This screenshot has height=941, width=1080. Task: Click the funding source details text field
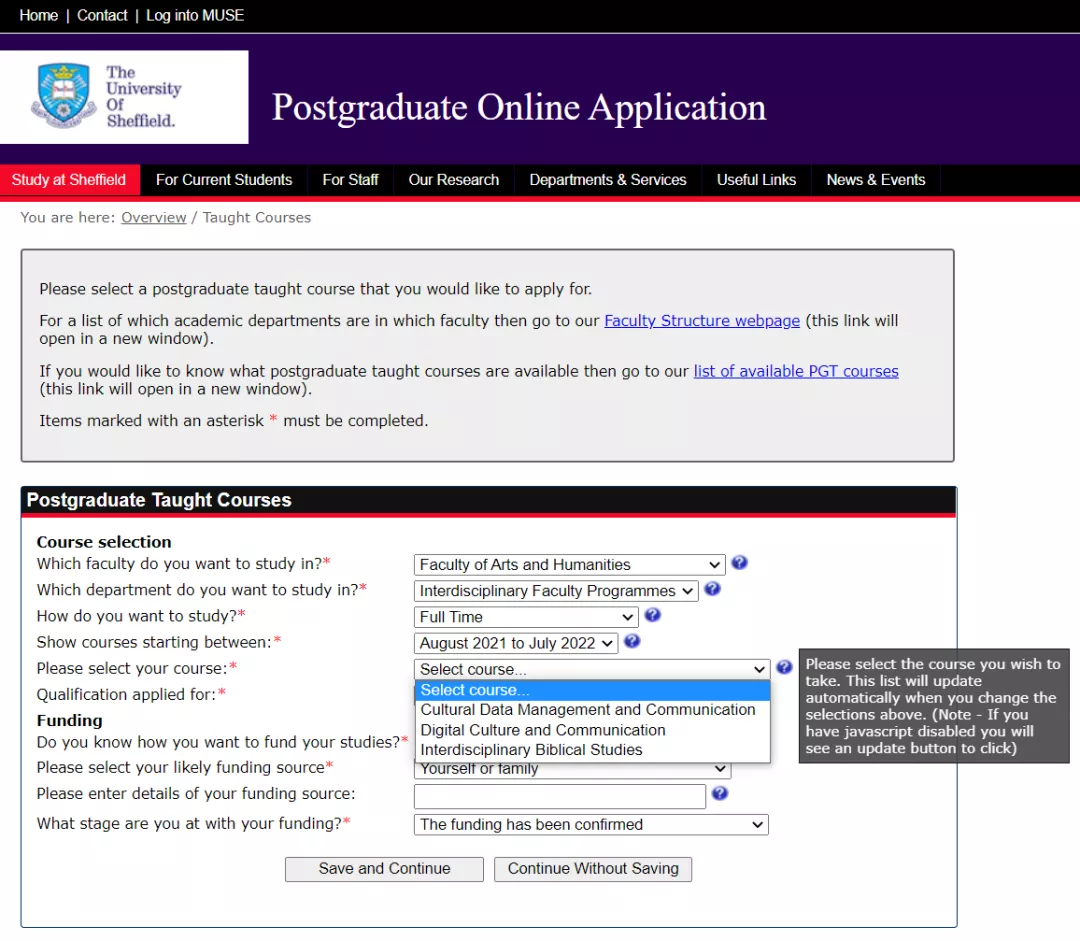click(x=560, y=796)
